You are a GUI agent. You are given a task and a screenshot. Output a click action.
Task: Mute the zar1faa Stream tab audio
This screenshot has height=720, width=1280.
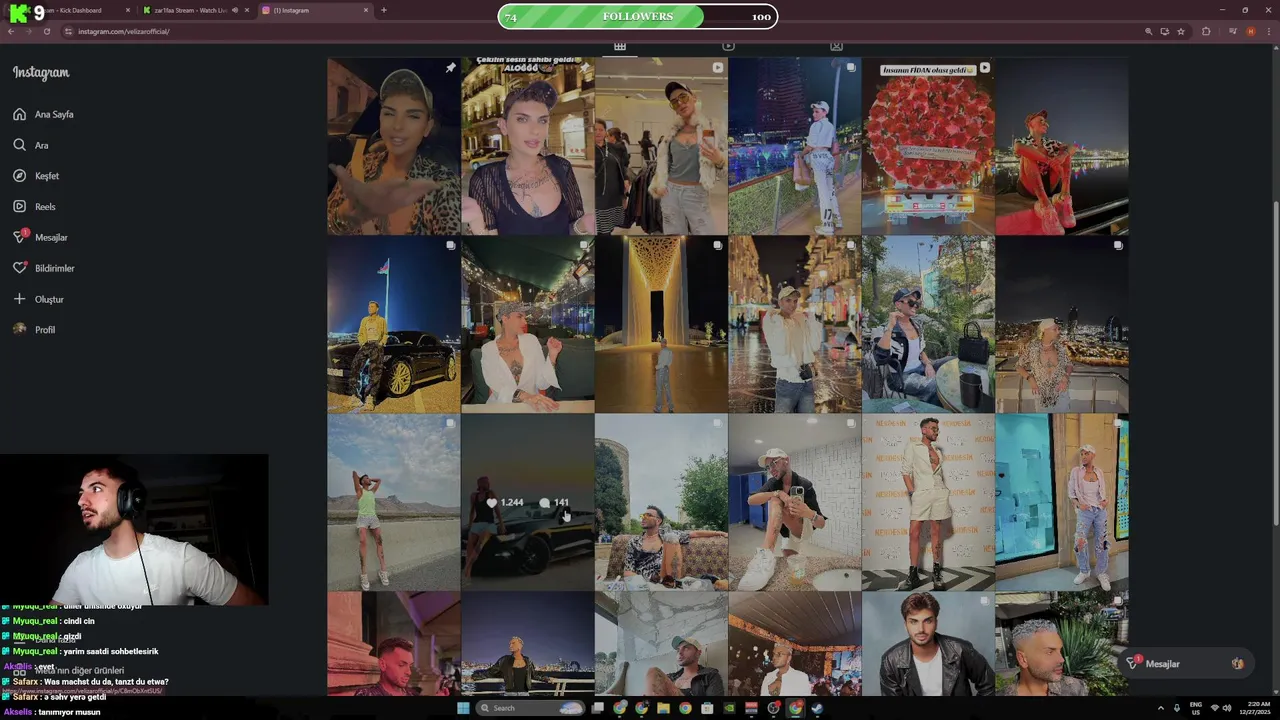pyautogui.click(x=235, y=10)
